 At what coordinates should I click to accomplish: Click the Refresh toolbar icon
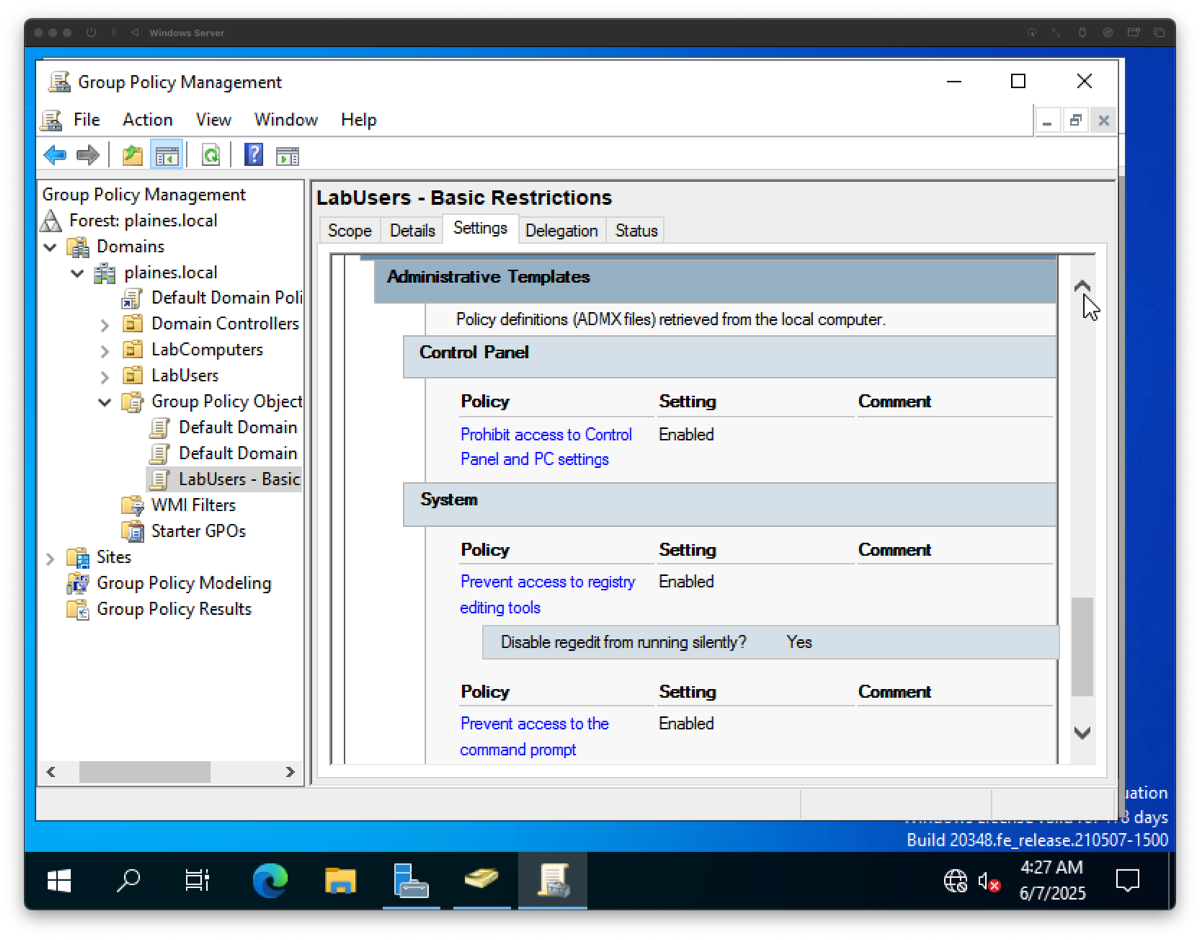click(210, 155)
